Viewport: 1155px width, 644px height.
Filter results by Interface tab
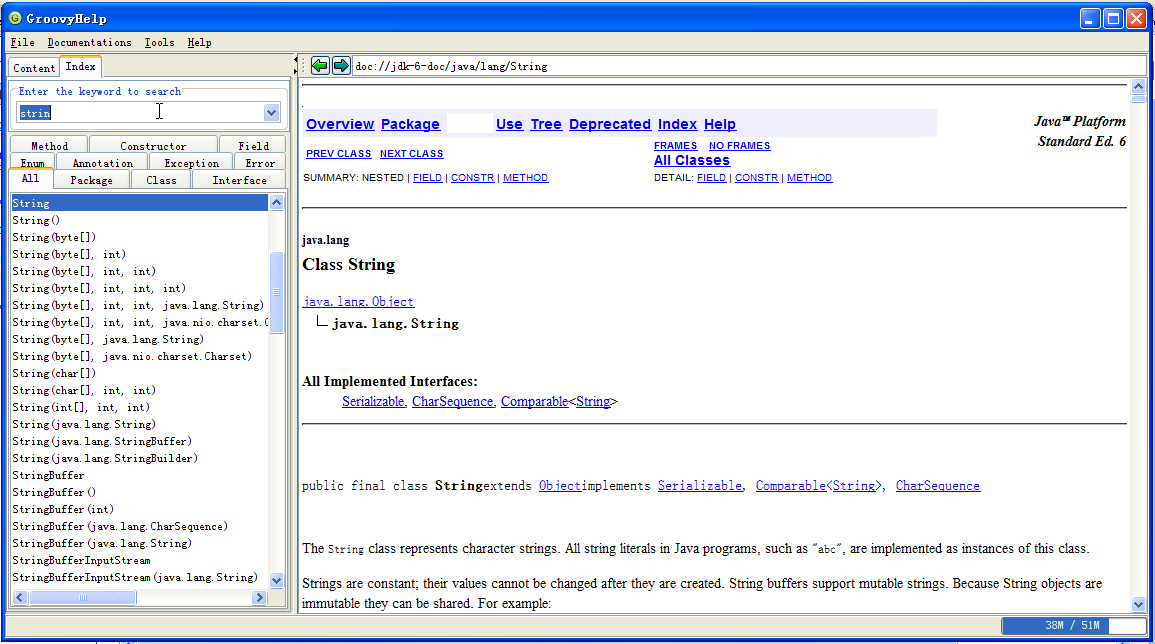point(239,180)
